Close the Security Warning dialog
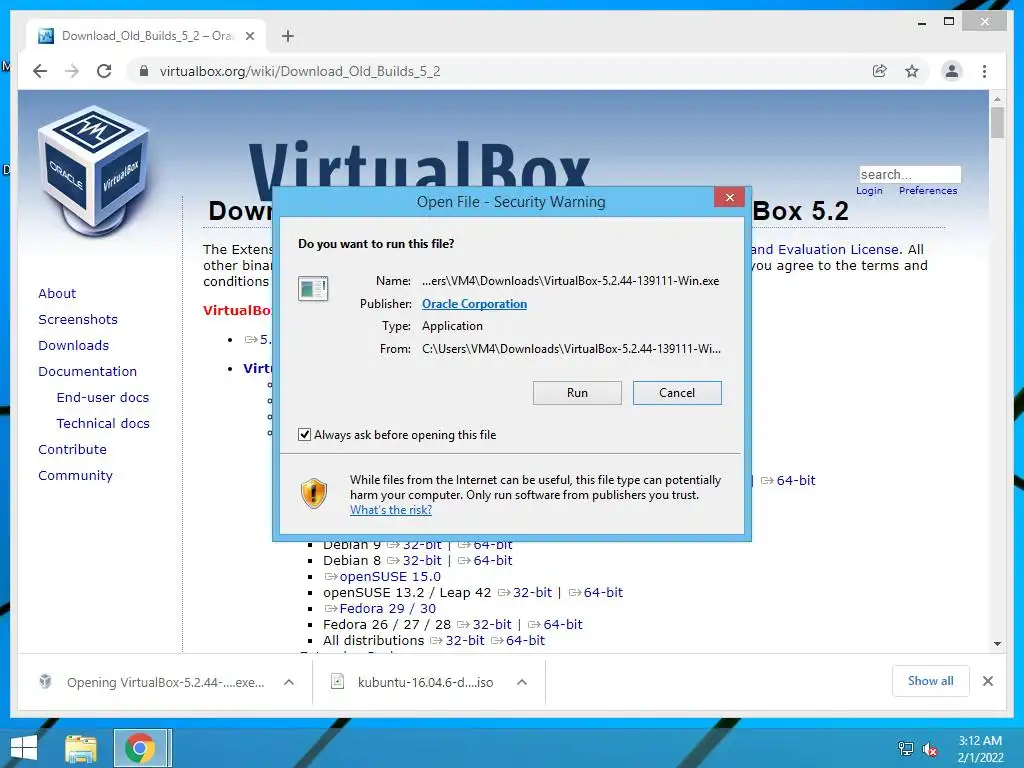 tap(729, 197)
